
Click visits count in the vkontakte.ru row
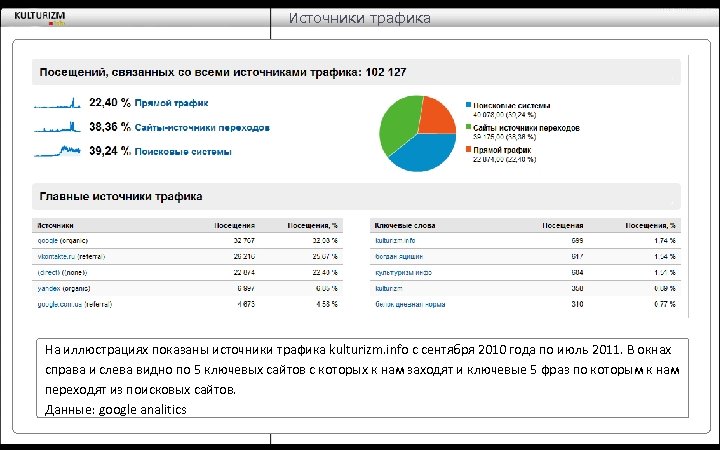(244, 257)
